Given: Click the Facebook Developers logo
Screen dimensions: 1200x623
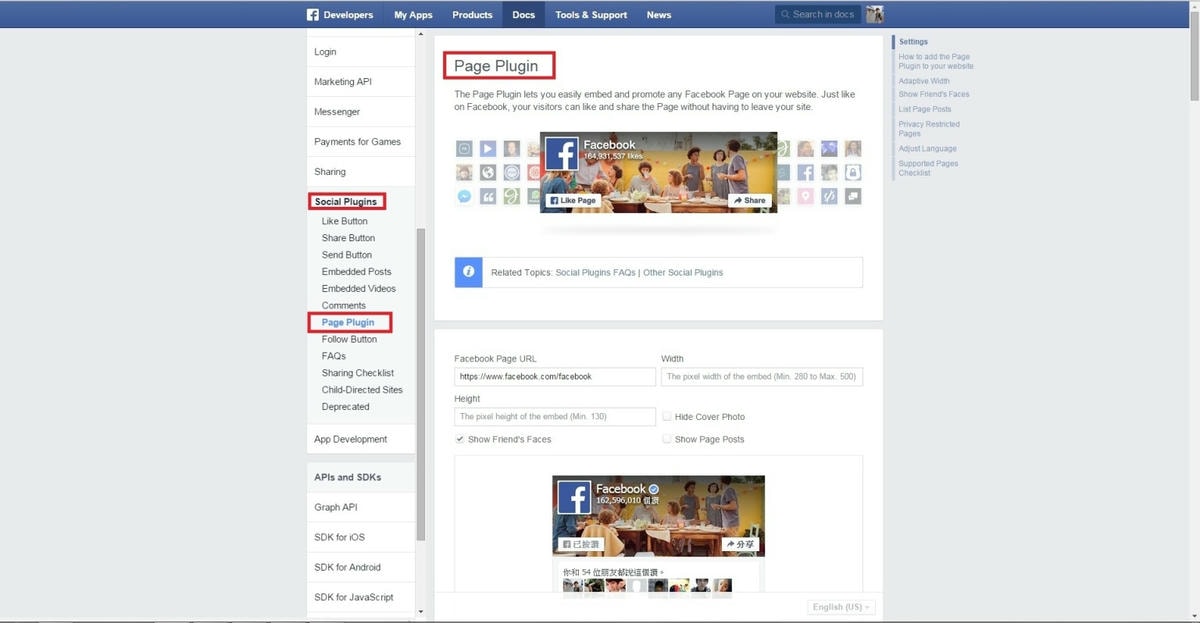Looking at the screenshot, I should point(340,15).
